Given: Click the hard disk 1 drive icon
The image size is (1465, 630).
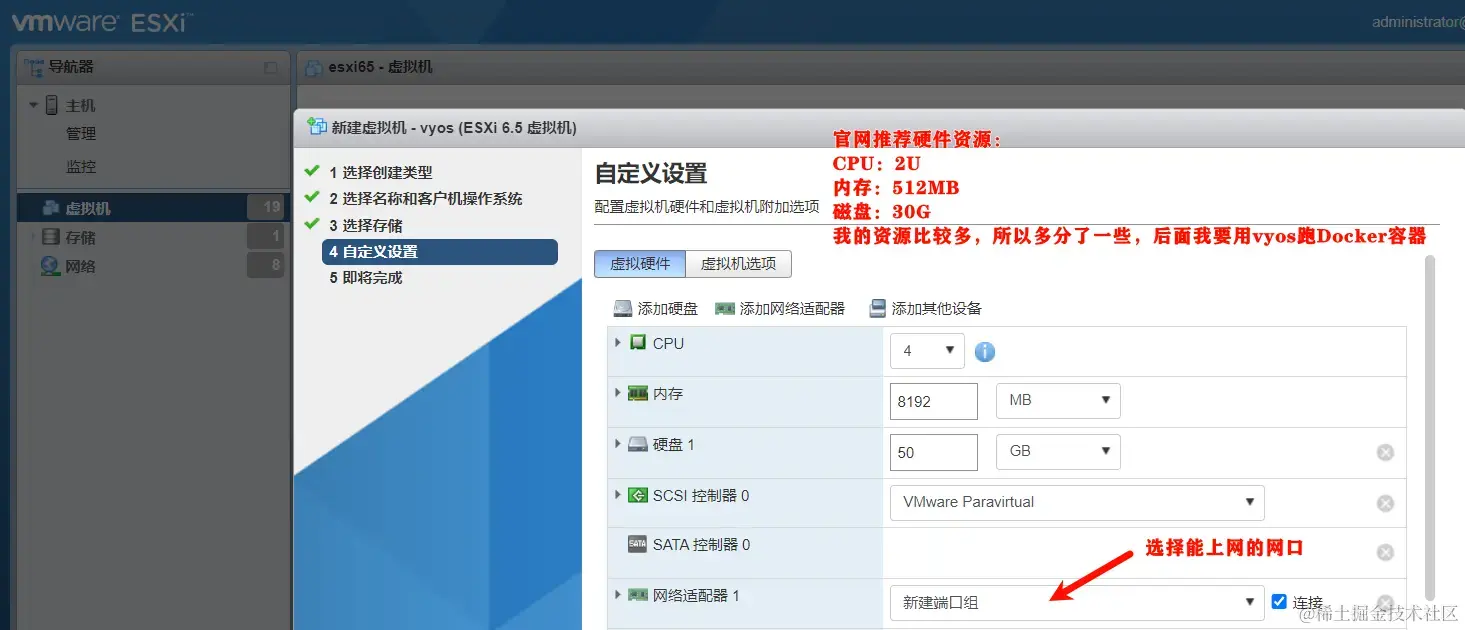Looking at the screenshot, I should point(637,443).
